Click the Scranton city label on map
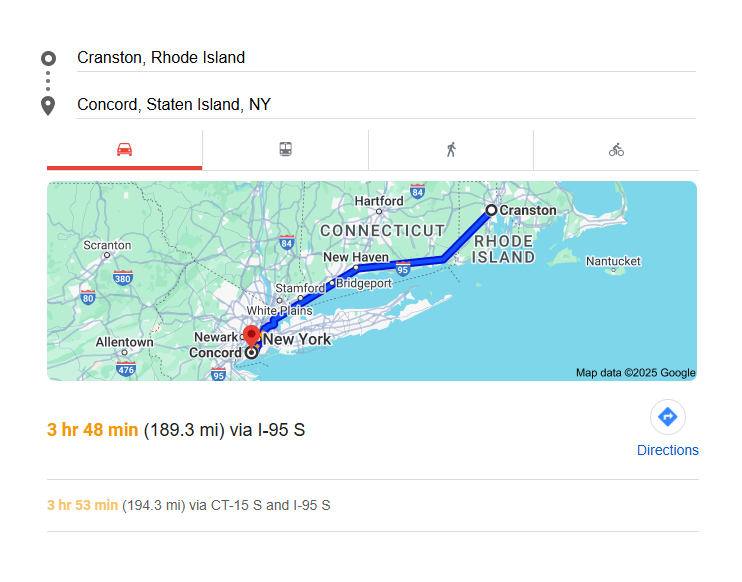742x582 pixels. (x=107, y=245)
